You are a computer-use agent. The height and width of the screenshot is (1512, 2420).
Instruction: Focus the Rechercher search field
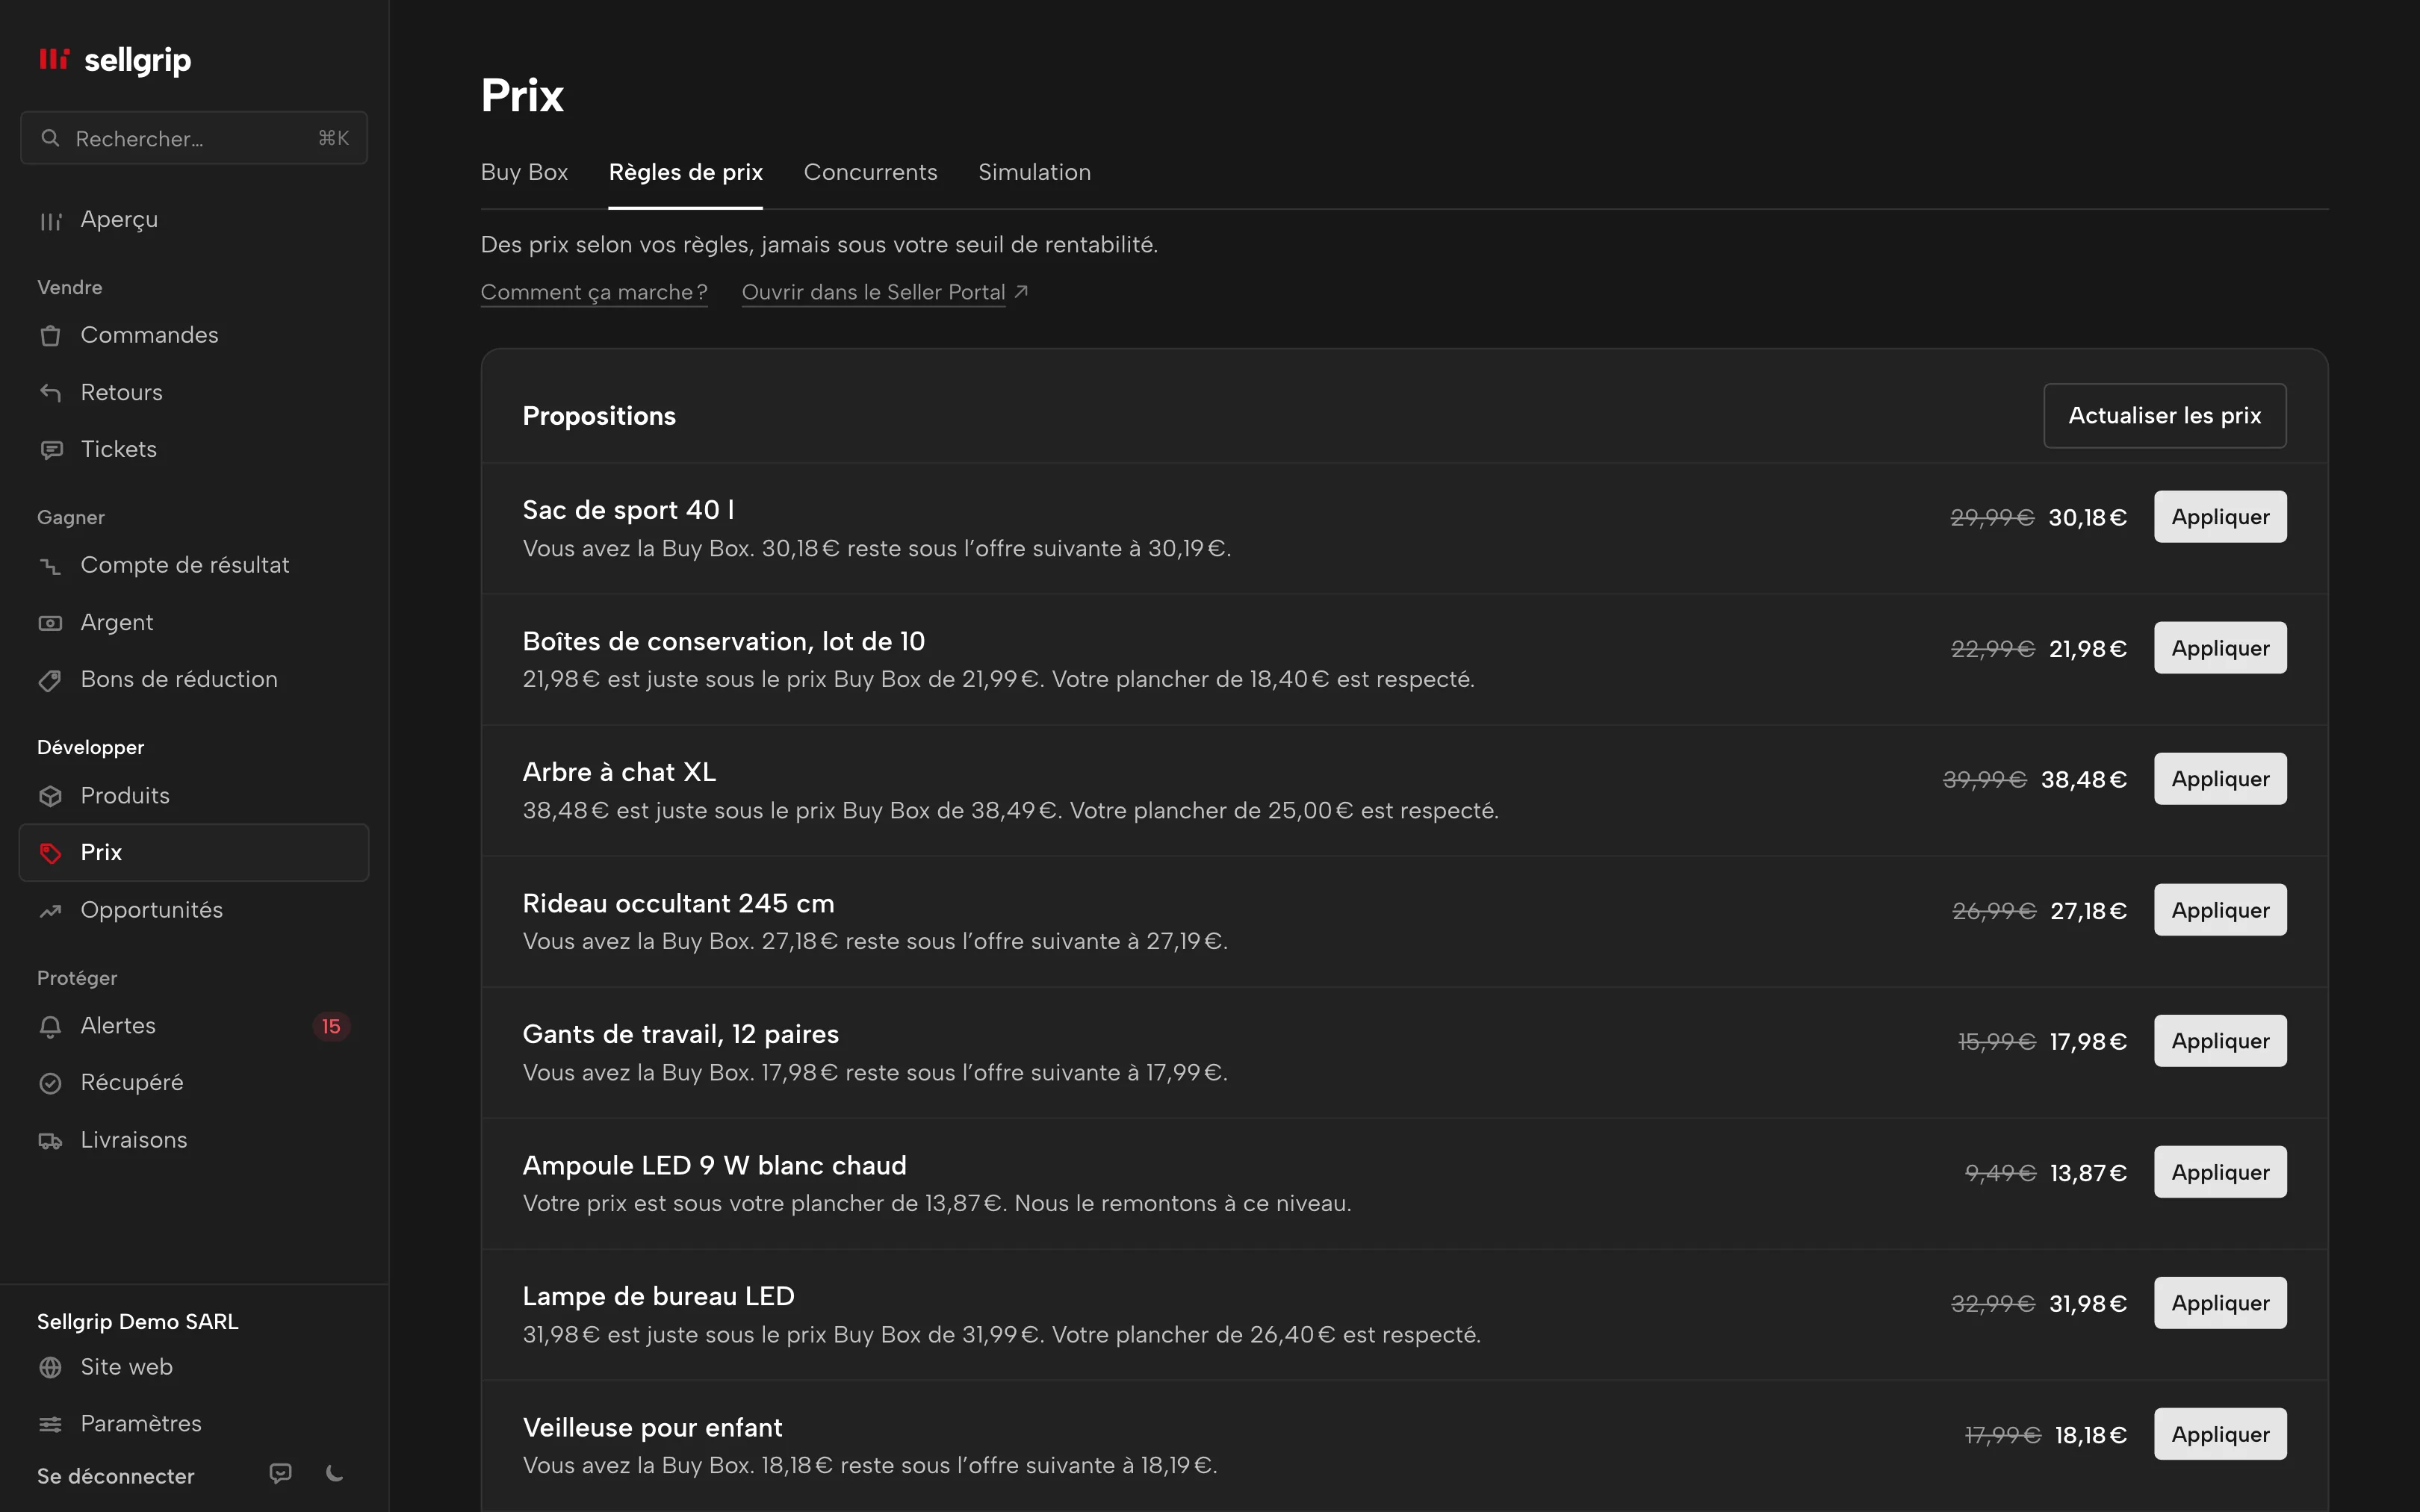click(194, 138)
